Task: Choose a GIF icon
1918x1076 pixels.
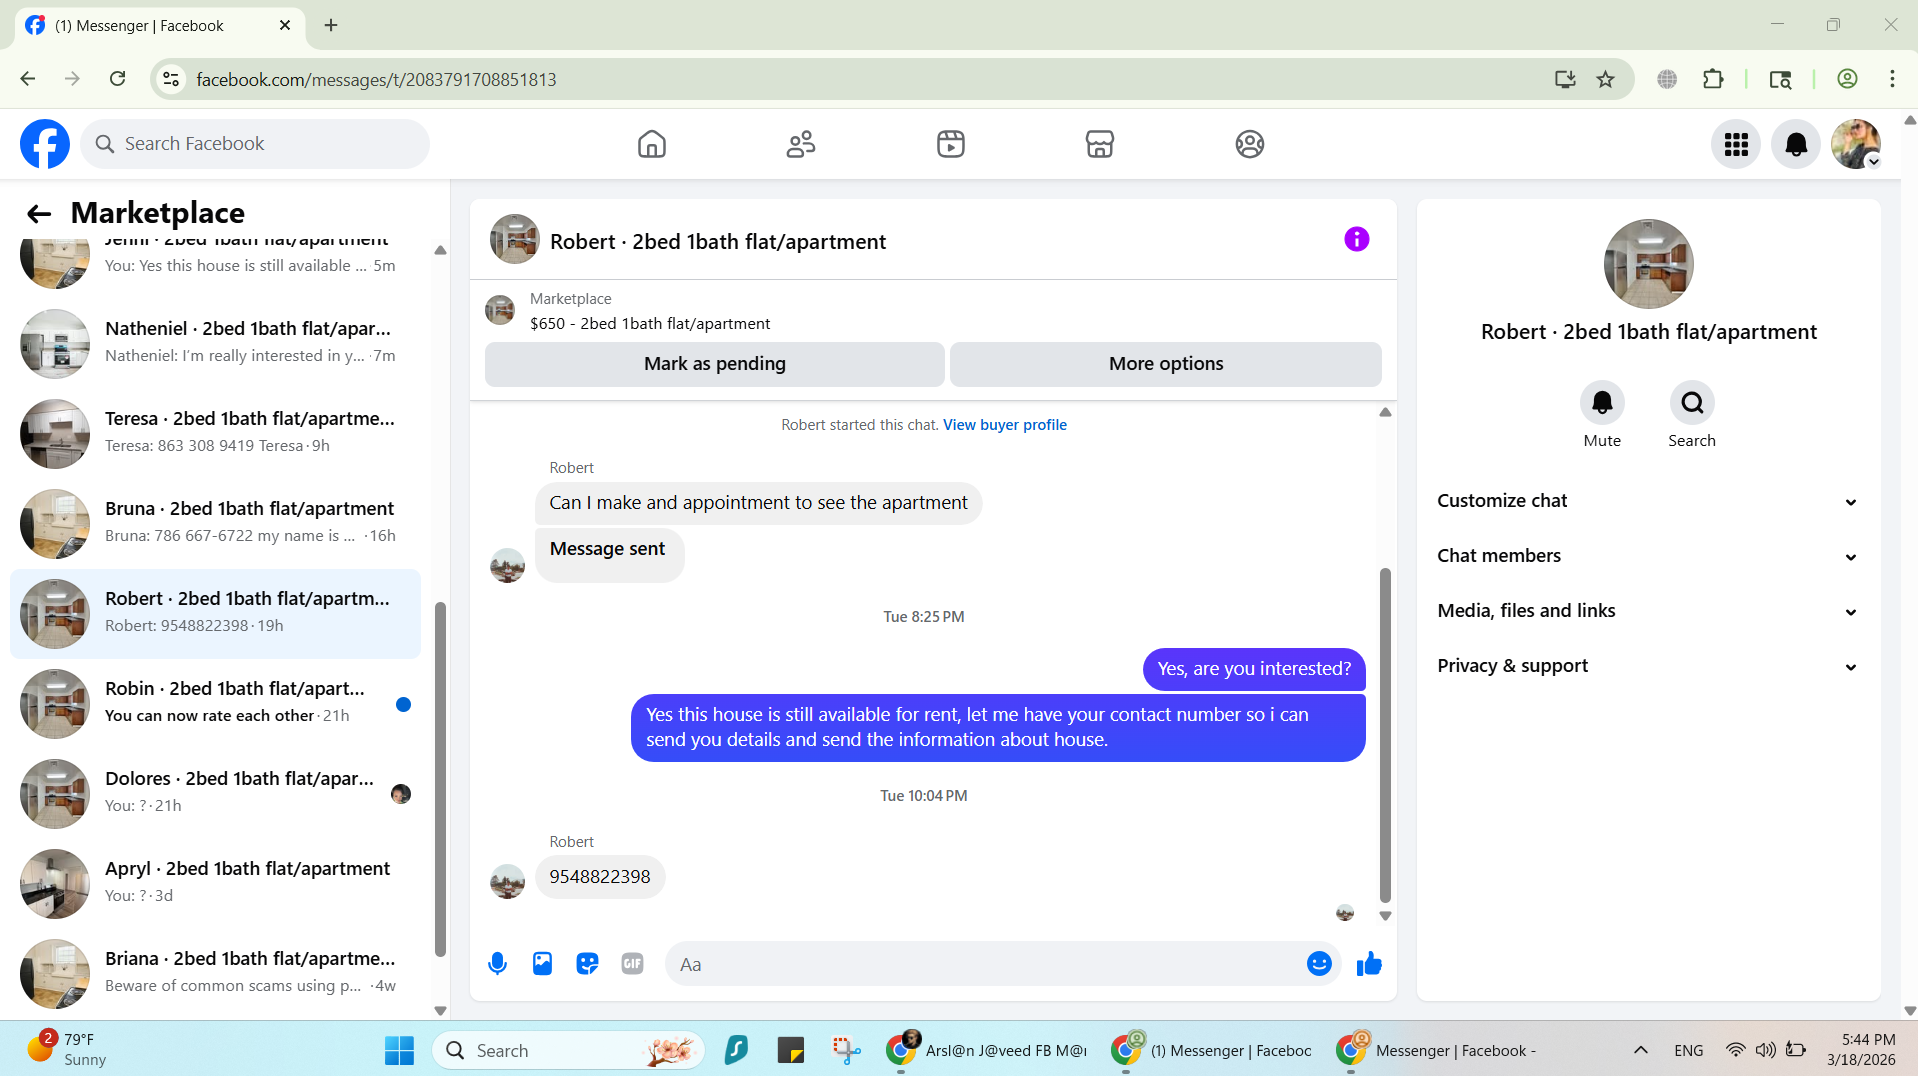Action: point(632,964)
